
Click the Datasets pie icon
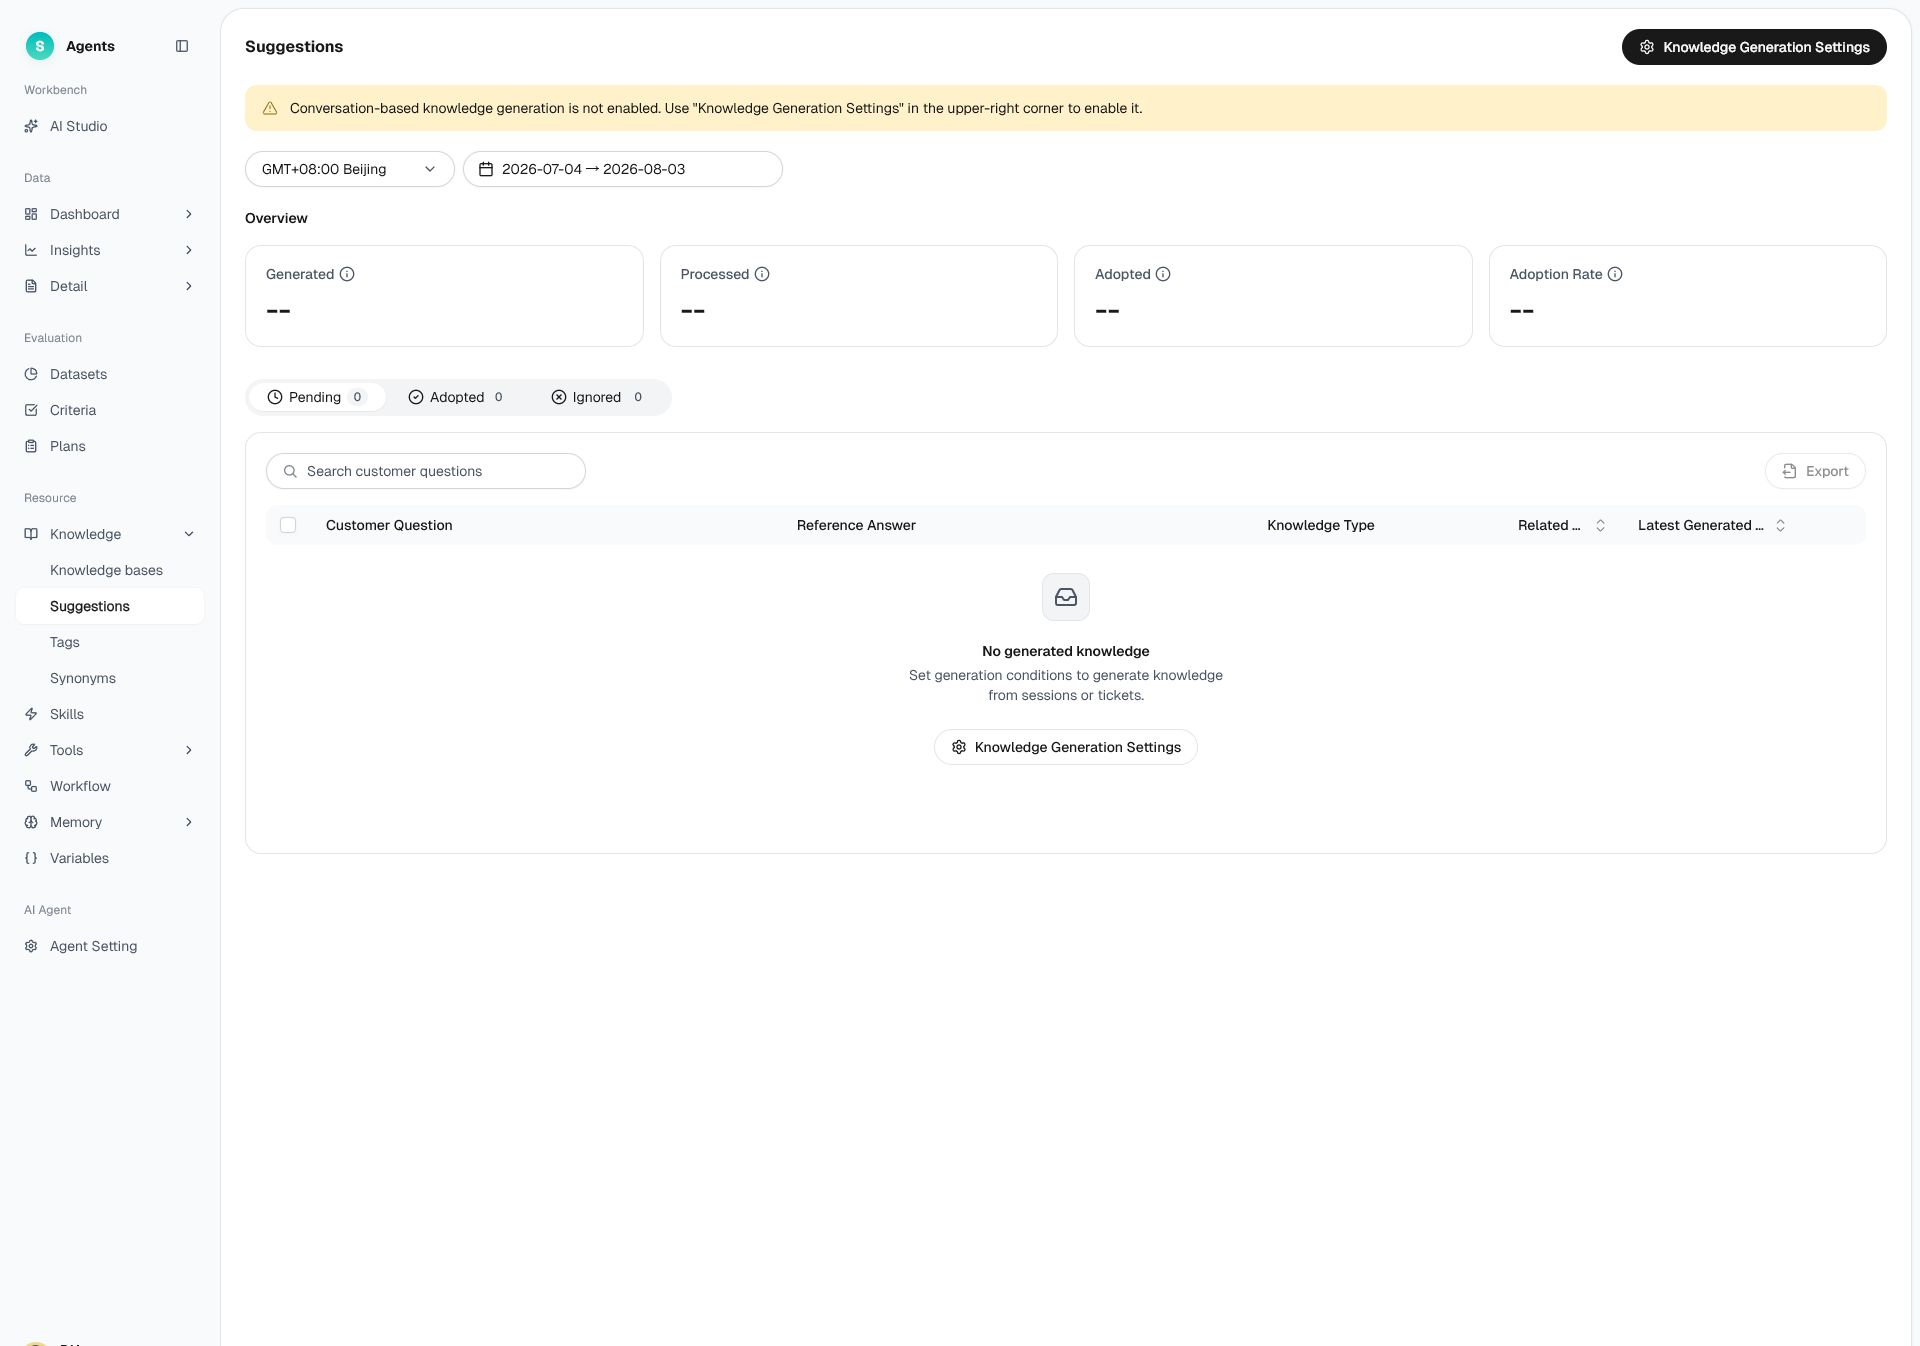(x=31, y=374)
